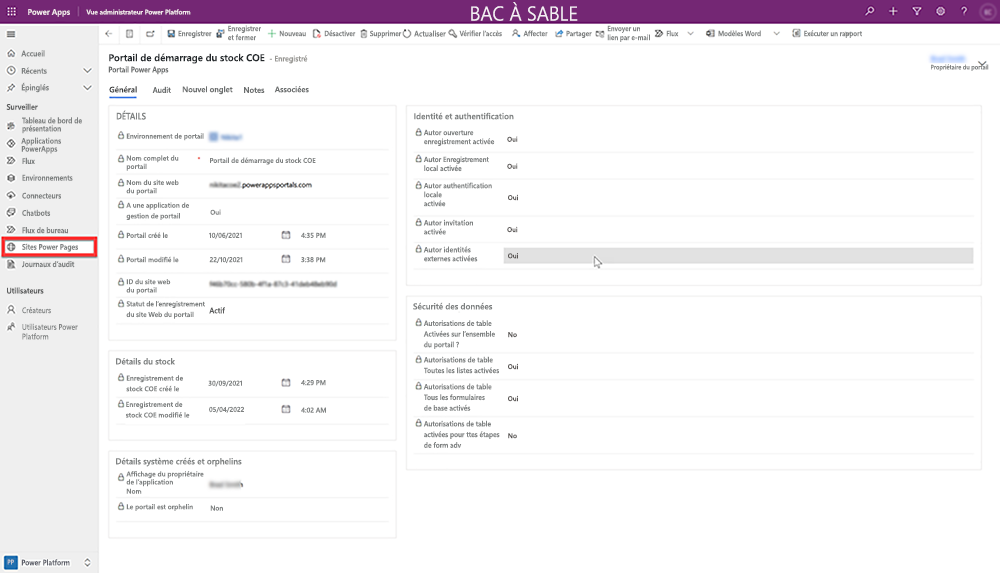The image size is (1000, 573).
Task: Open Utilisateurs Power Platform in sidebar
Action: (49, 332)
